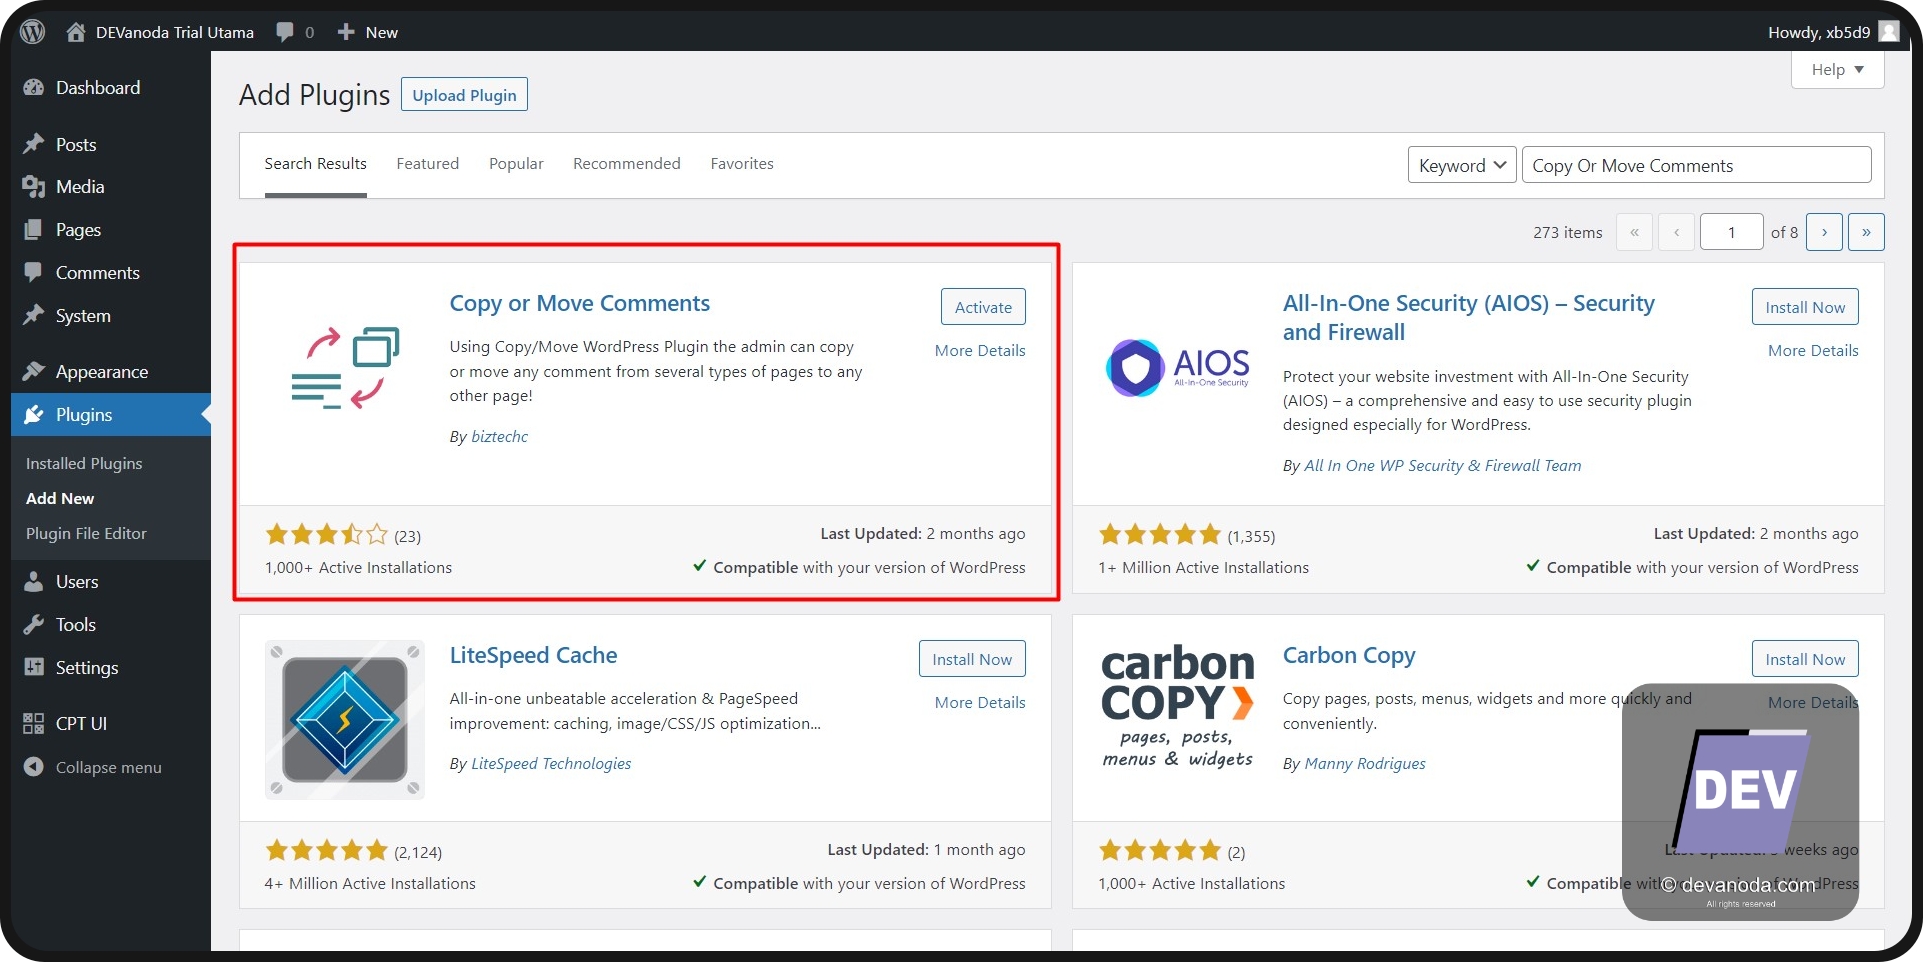This screenshot has width=1923, height=962.
Task: Open the WordPress logo menu
Action: pyautogui.click(x=33, y=32)
